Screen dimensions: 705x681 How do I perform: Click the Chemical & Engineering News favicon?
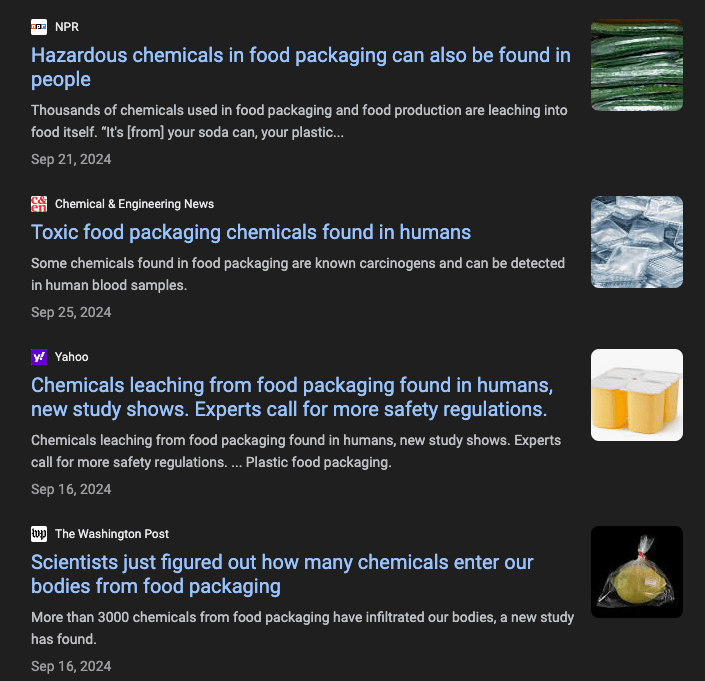click(39, 204)
